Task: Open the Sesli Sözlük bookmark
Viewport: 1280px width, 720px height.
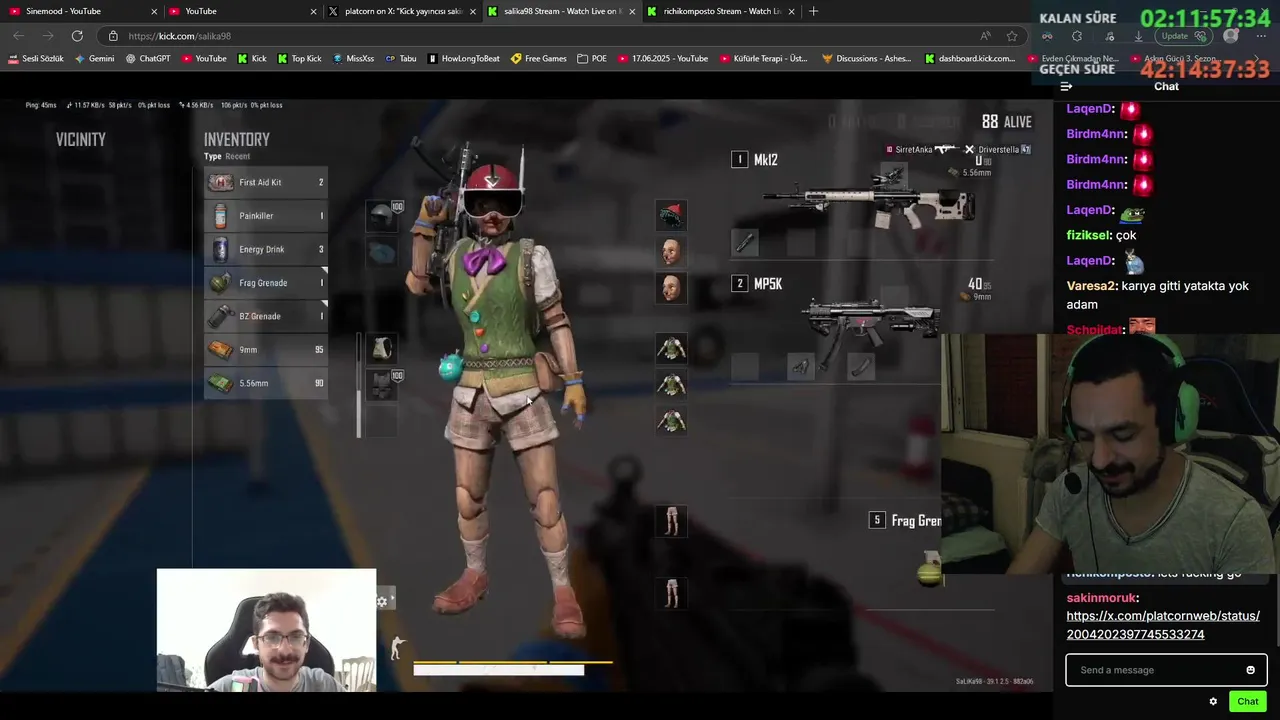Action: click(x=36, y=59)
